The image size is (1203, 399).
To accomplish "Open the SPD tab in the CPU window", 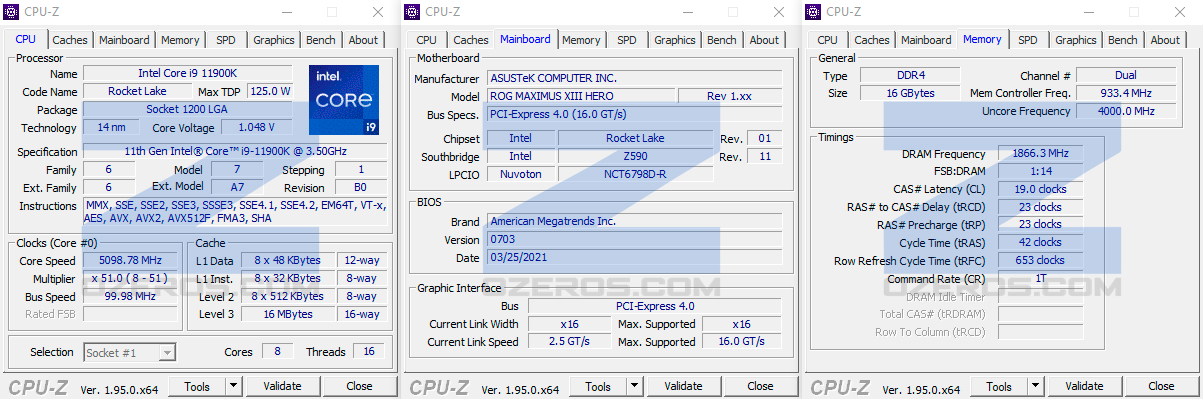I will coord(226,40).
